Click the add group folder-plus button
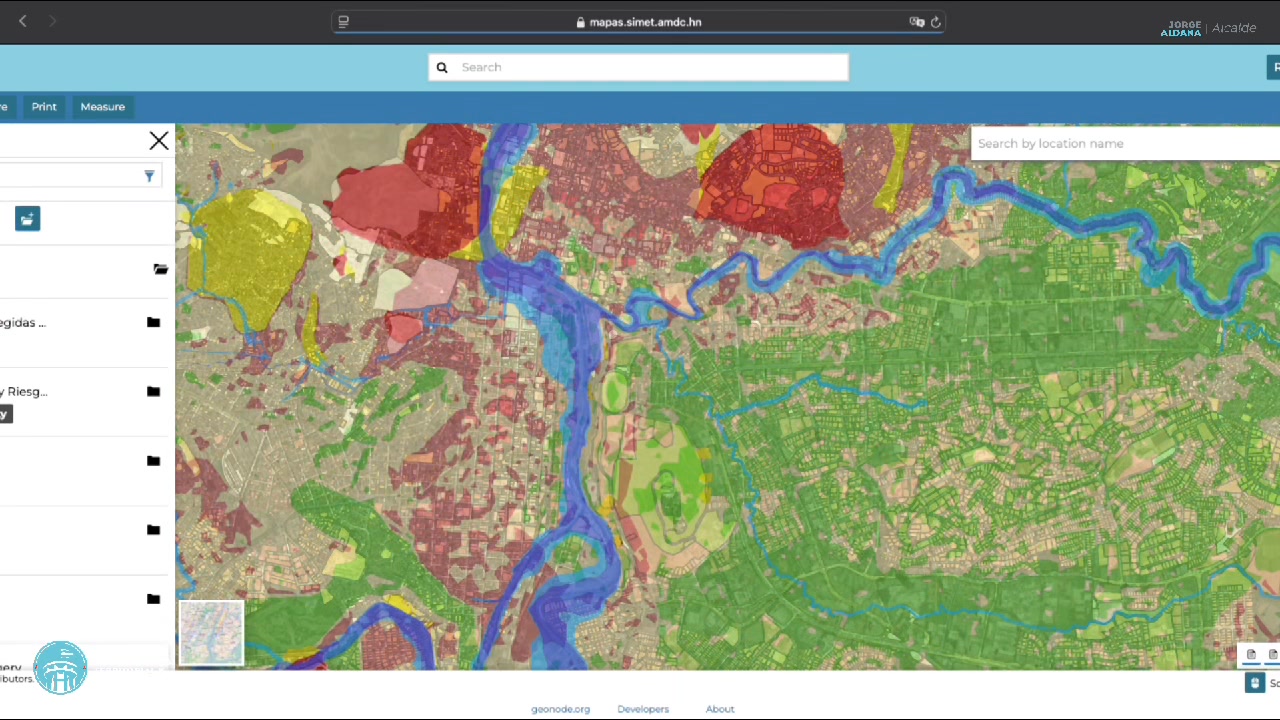Image resolution: width=1280 pixels, height=720 pixels. pyautogui.click(x=27, y=219)
